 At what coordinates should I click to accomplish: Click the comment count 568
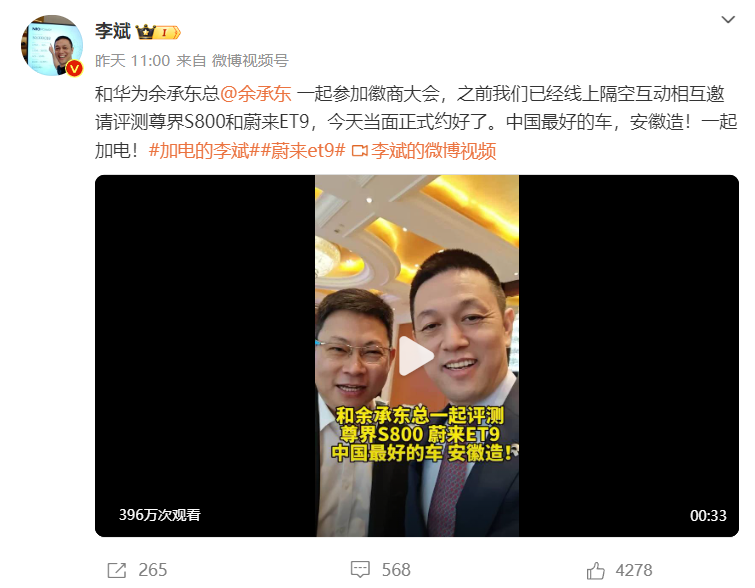click(x=396, y=570)
